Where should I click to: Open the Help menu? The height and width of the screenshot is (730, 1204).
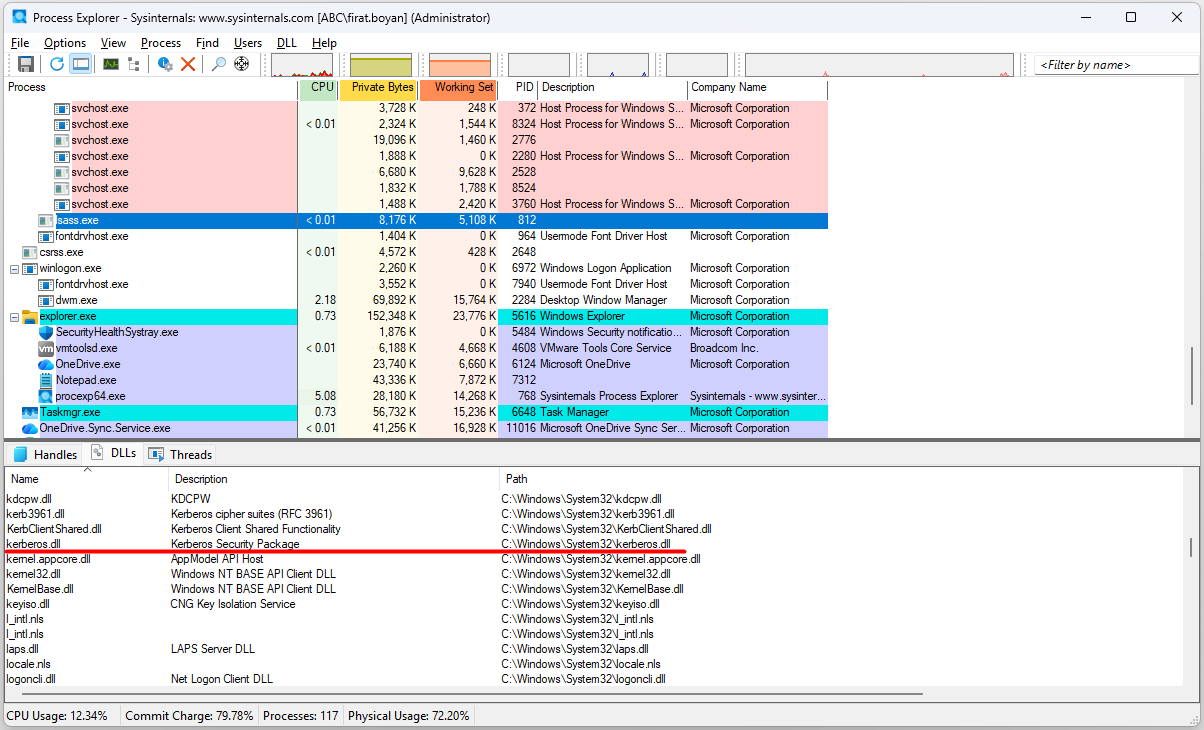pyautogui.click(x=324, y=43)
